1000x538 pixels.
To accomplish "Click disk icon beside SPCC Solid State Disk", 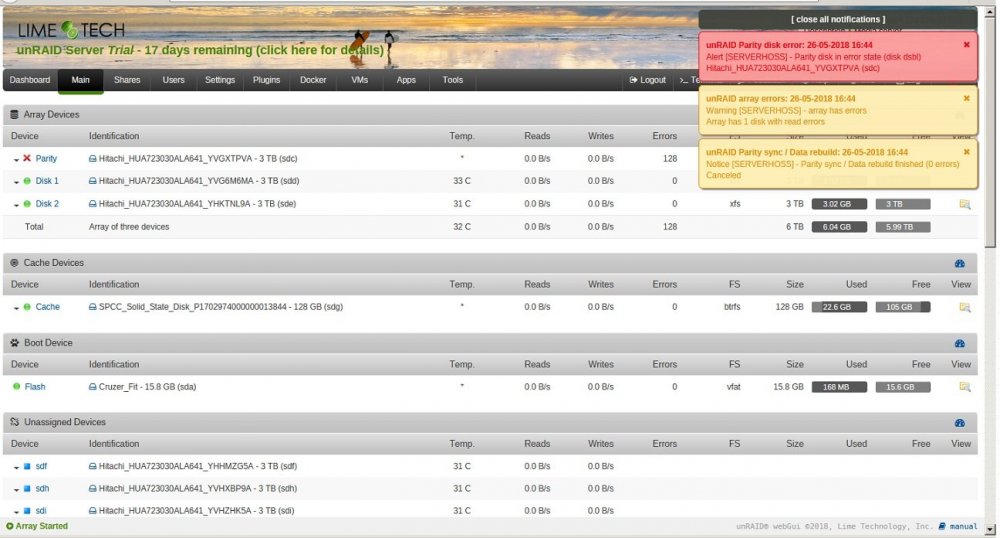I will pyautogui.click(x=92, y=307).
